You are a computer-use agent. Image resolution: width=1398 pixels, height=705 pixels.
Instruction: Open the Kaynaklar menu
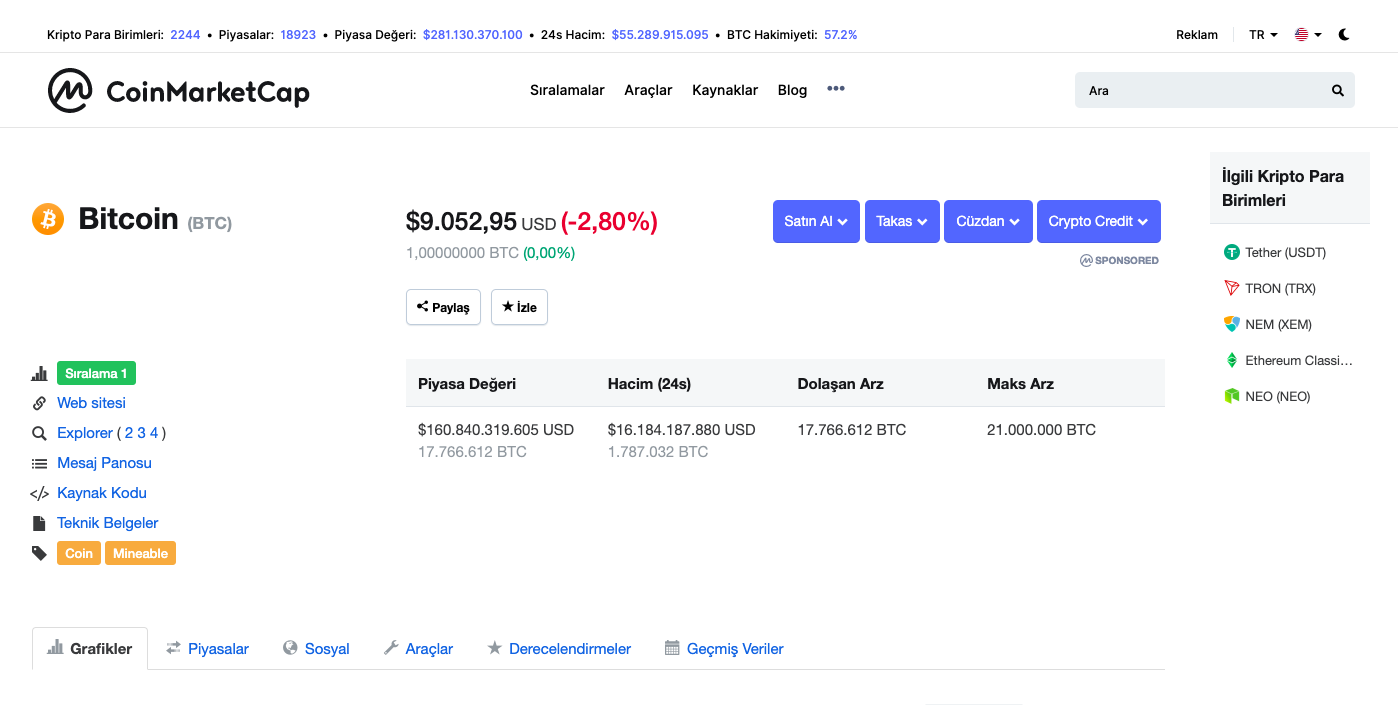click(x=725, y=90)
